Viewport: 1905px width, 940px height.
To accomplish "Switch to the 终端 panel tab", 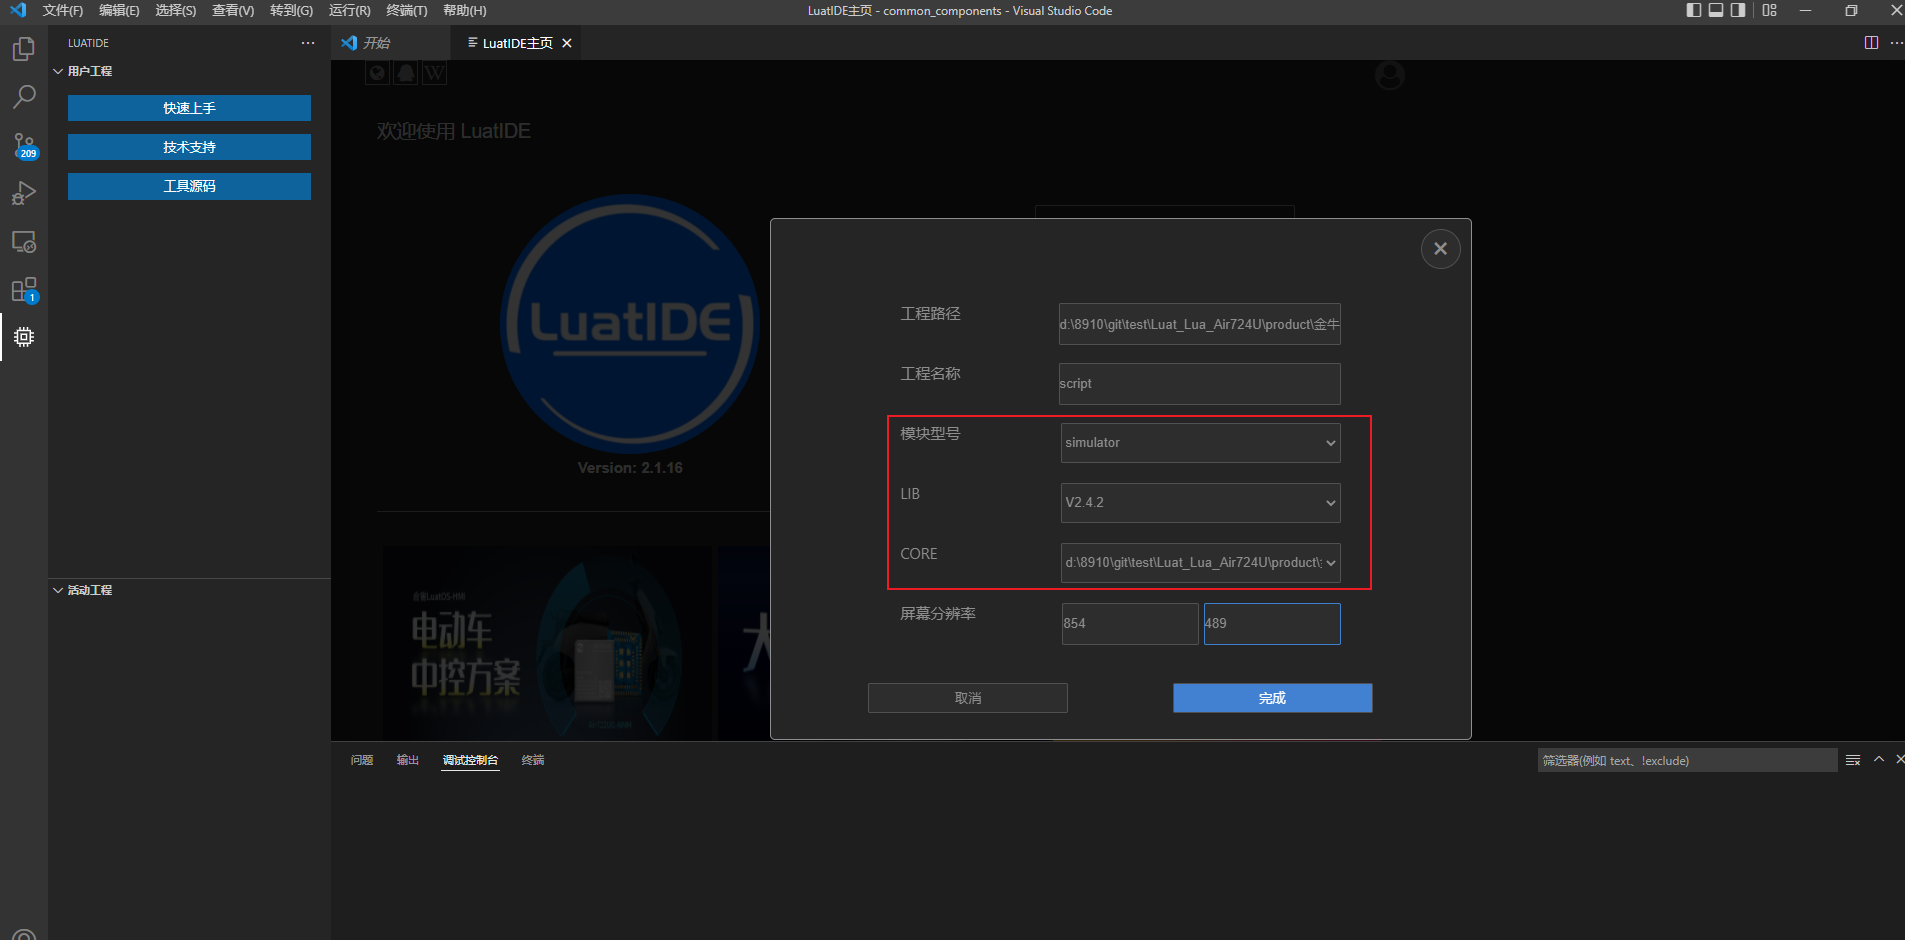I will click(x=533, y=760).
